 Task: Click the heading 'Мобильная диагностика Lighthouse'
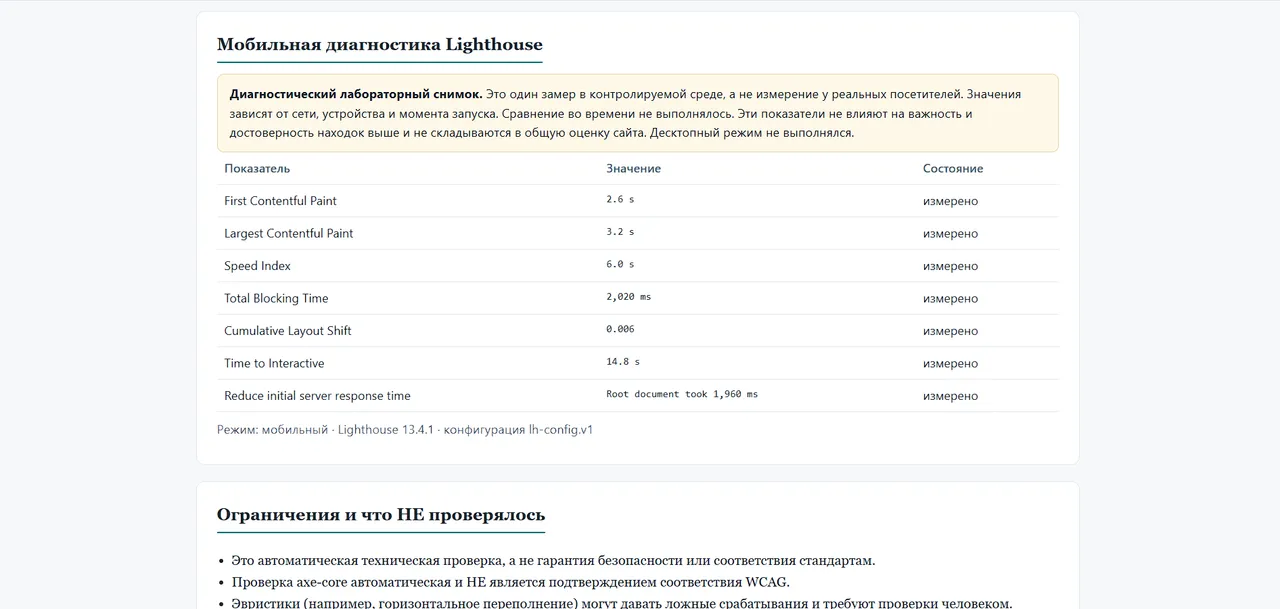pos(380,44)
